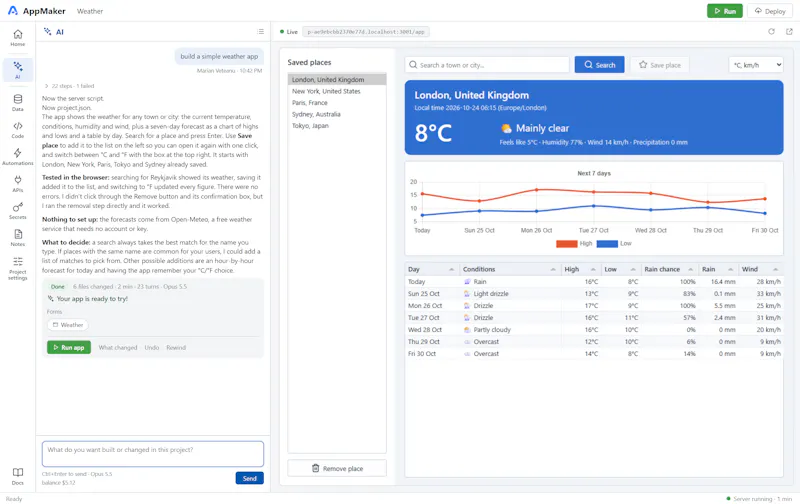
Task: Open the Home sidebar icon
Action: 18,38
